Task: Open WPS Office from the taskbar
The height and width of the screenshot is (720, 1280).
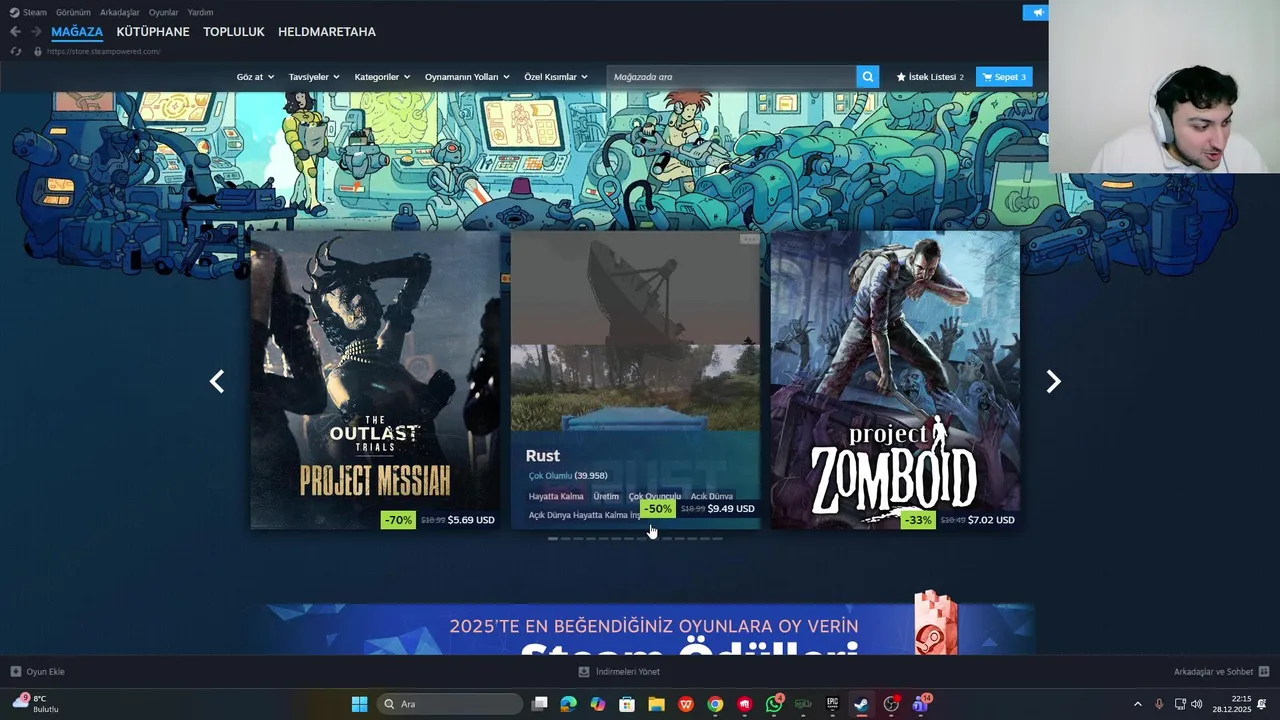Action: coord(686,704)
